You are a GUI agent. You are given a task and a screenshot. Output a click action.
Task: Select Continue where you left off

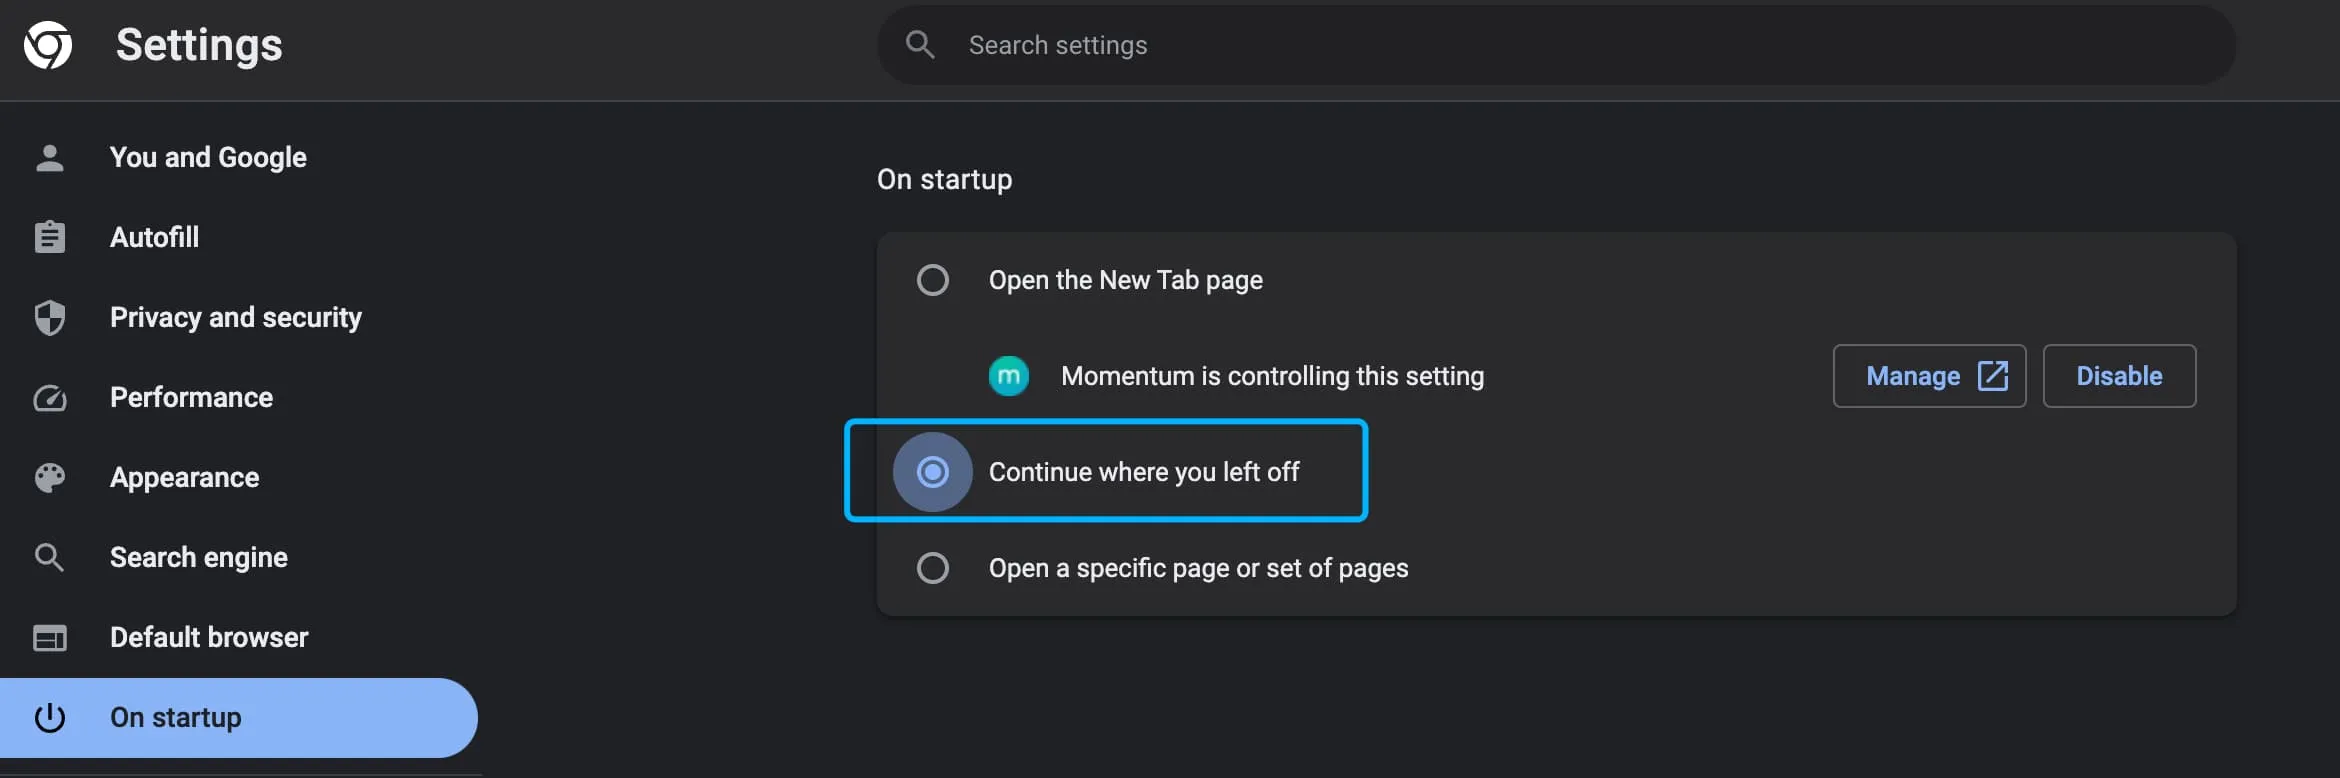(932, 471)
